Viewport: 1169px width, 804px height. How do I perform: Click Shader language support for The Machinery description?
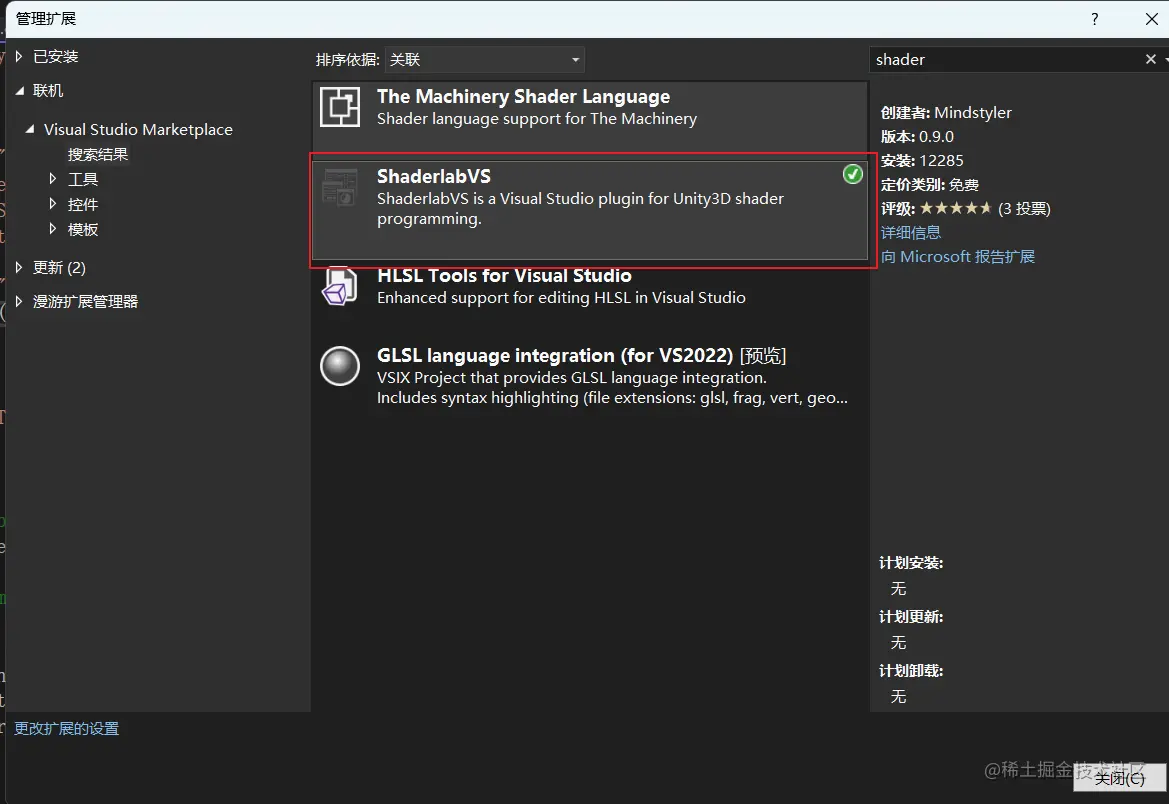(537, 119)
